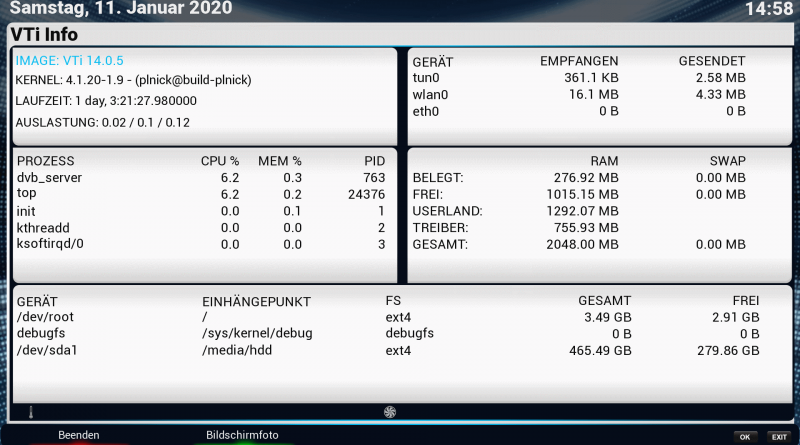Click RAM value 1015.15 MB

point(583,194)
